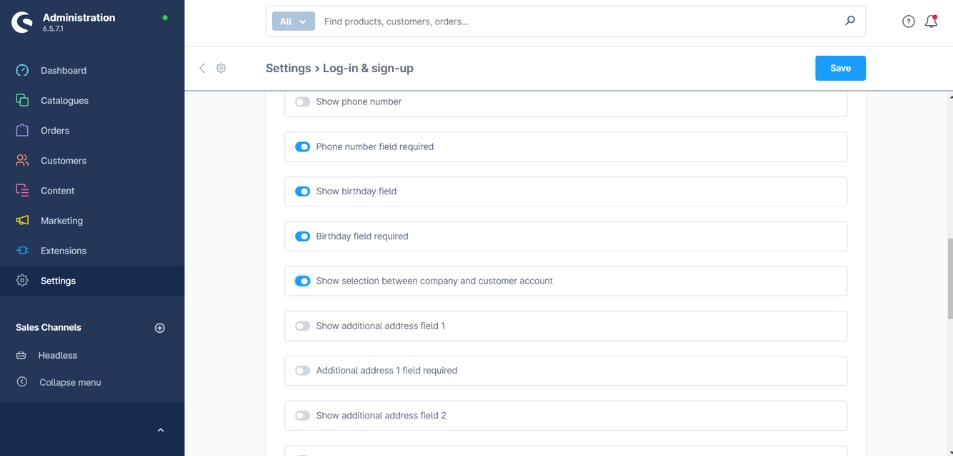Image resolution: width=953 pixels, height=456 pixels.
Task: Click the search input field
Action: pyautogui.click(x=580, y=21)
